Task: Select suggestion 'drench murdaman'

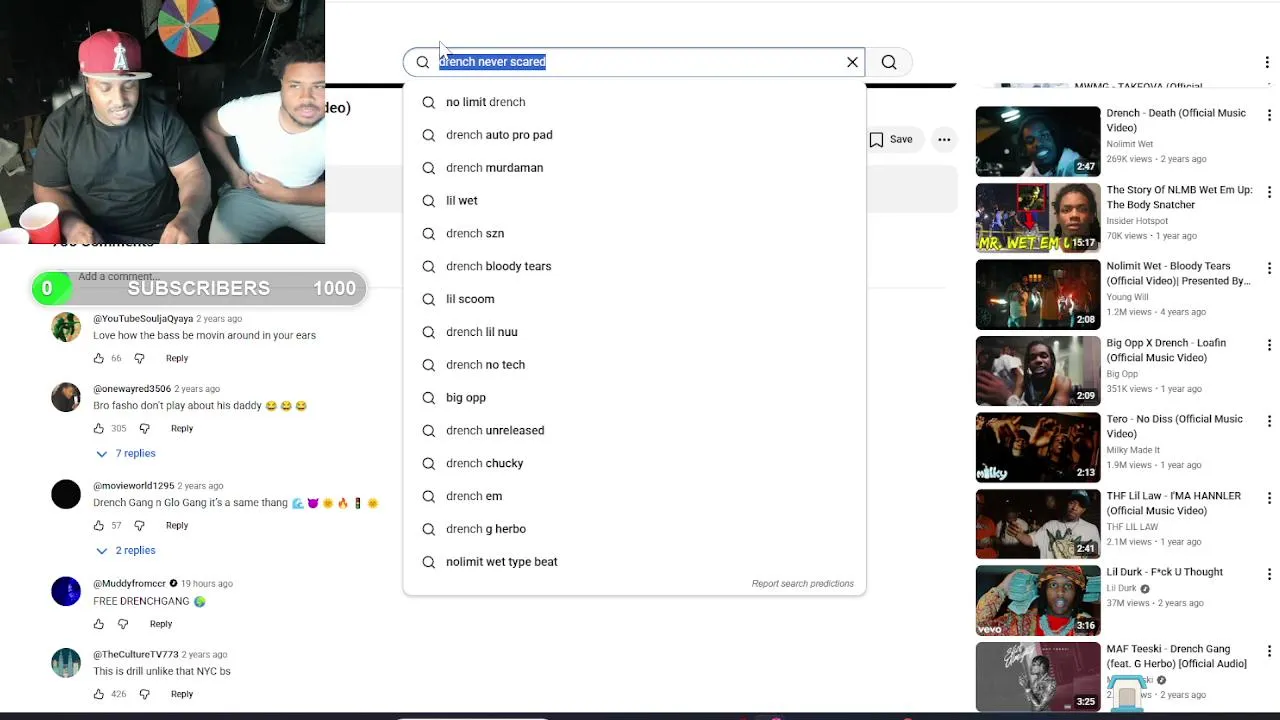Action: [634, 168]
